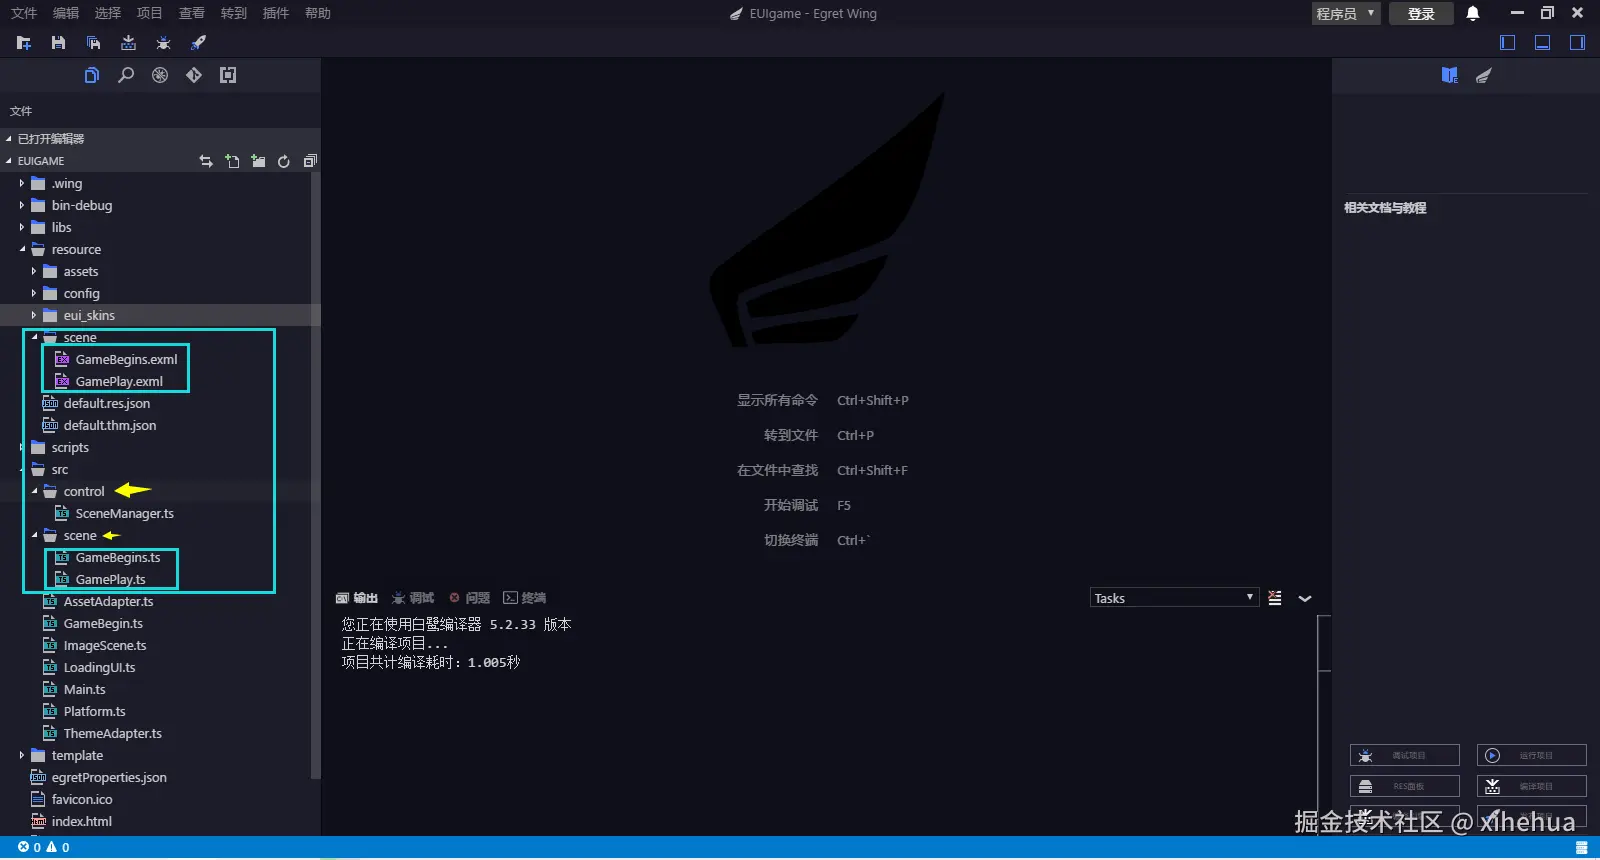Click the debug bug icon in top toolbar

click(x=163, y=43)
